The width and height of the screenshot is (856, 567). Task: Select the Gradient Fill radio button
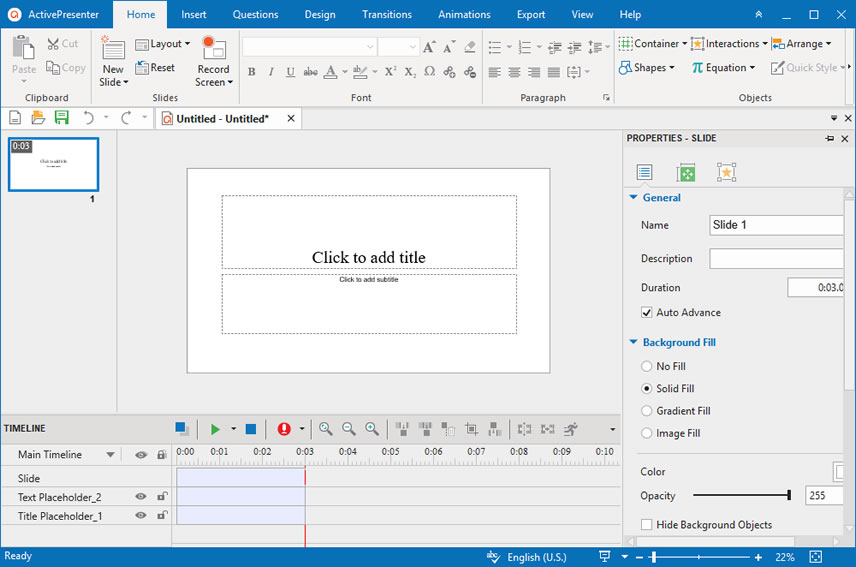[x=647, y=411]
